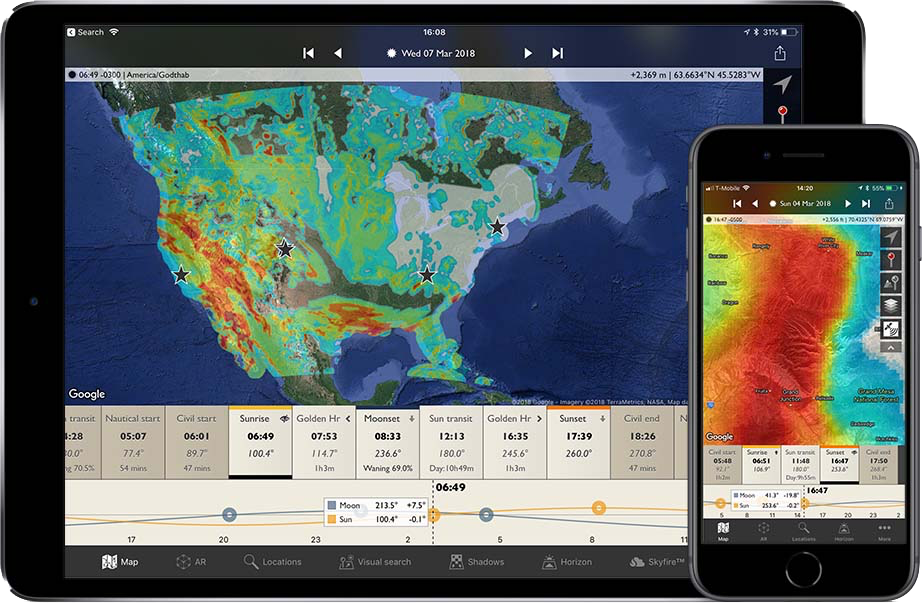Tap the star marker near US east coast
The image size is (922, 606).
497,226
